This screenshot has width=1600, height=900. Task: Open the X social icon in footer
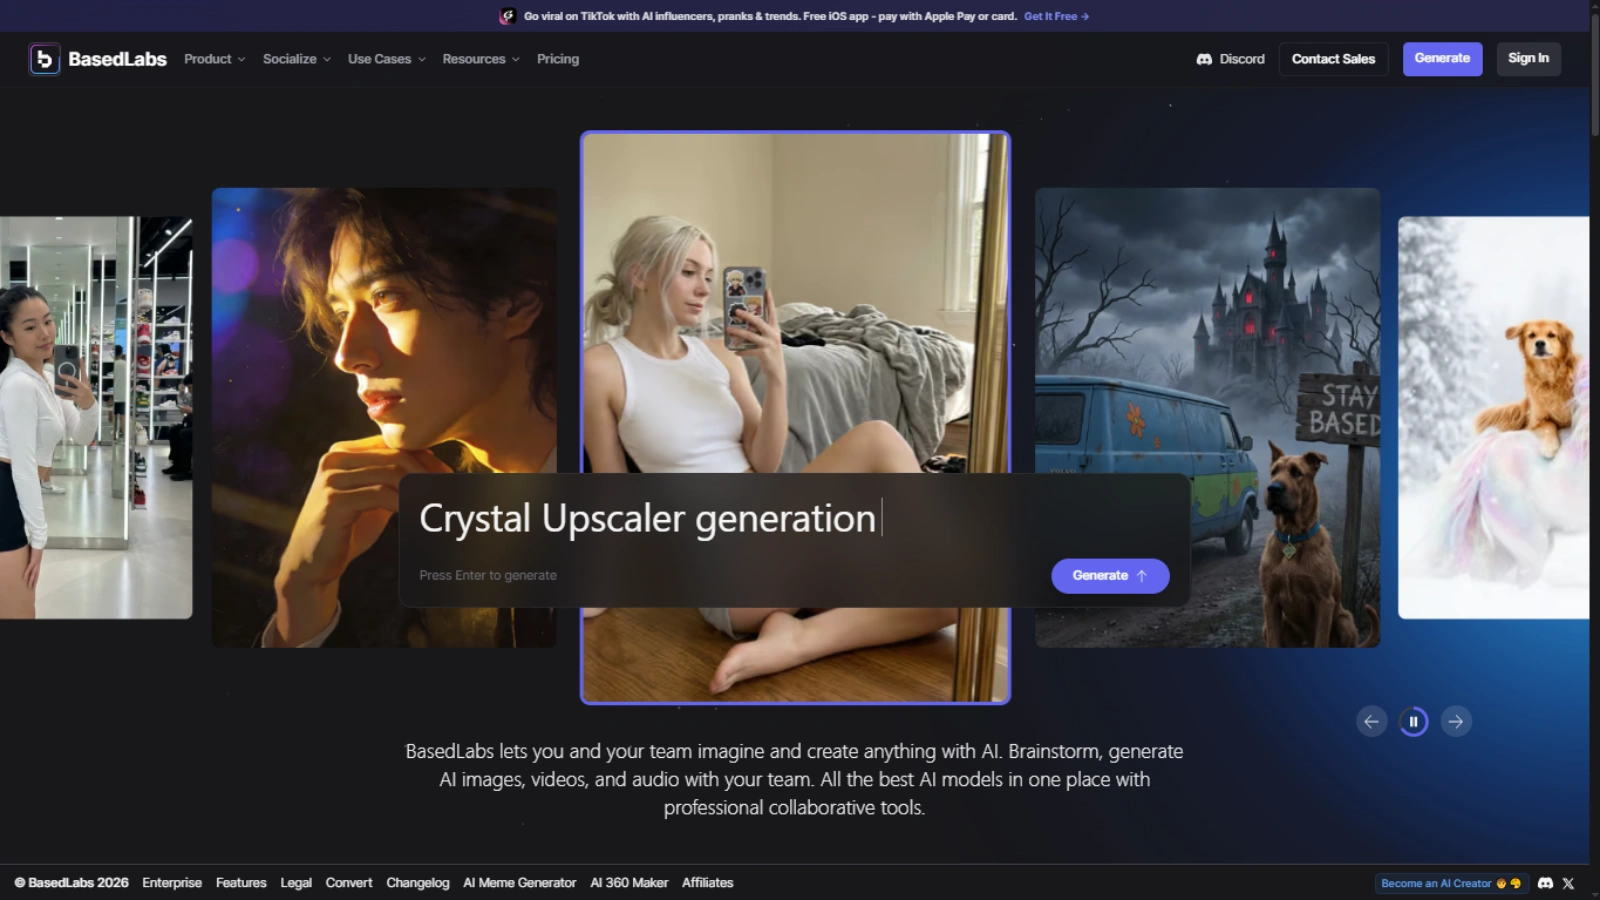pos(1568,883)
